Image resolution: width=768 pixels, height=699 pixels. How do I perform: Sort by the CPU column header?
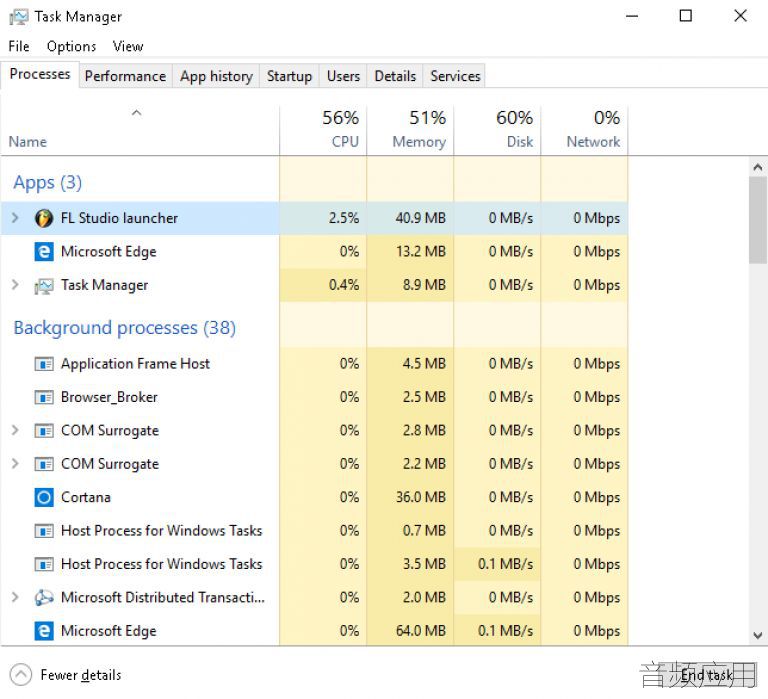point(323,130)
